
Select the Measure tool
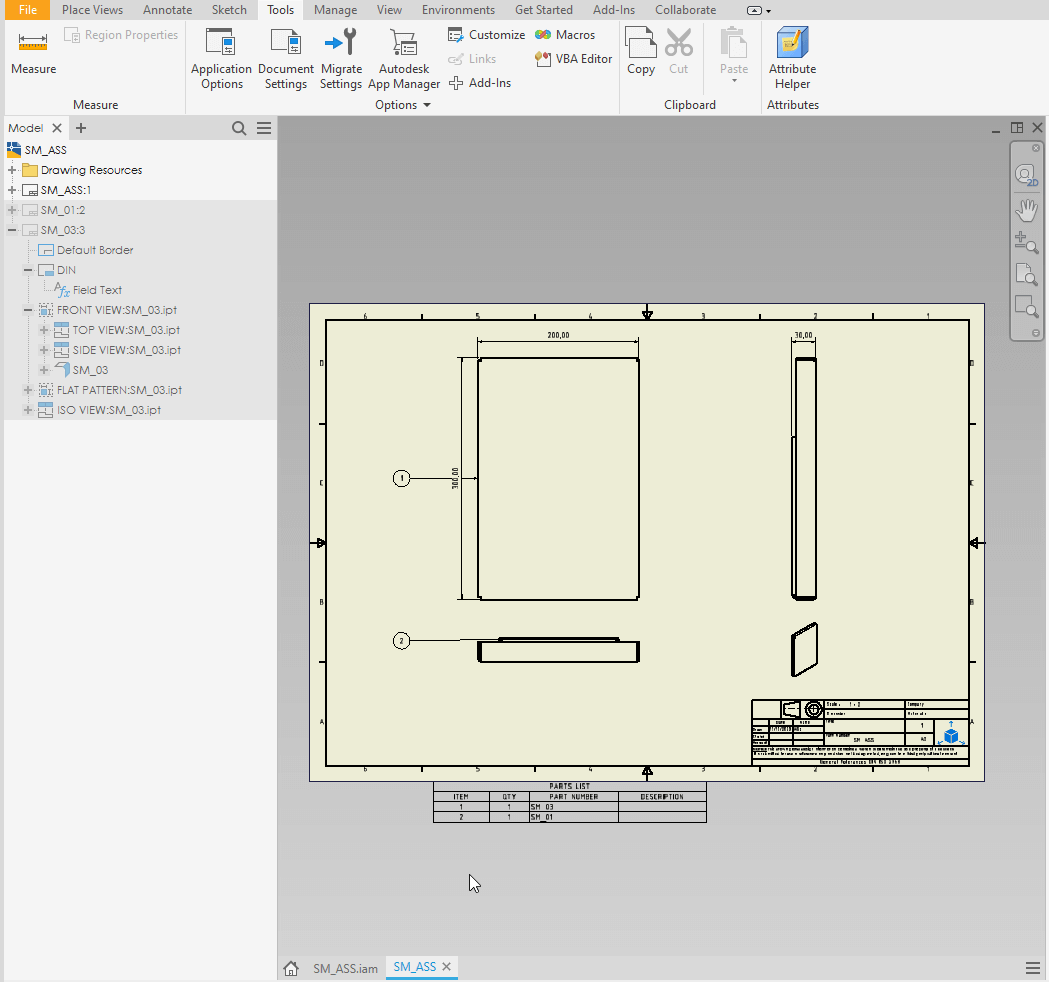33,52
